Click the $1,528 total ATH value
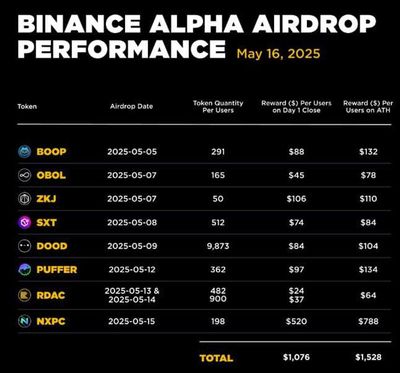This screenshot has width=400, height=373. click(x=368, y=357)
